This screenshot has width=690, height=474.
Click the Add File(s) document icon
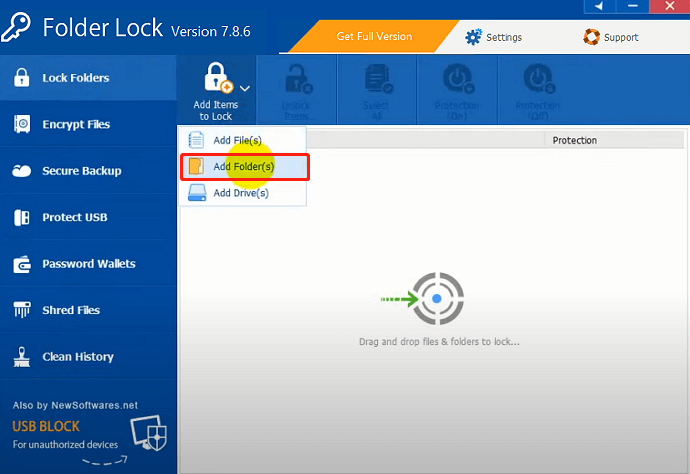click(196, 140)
